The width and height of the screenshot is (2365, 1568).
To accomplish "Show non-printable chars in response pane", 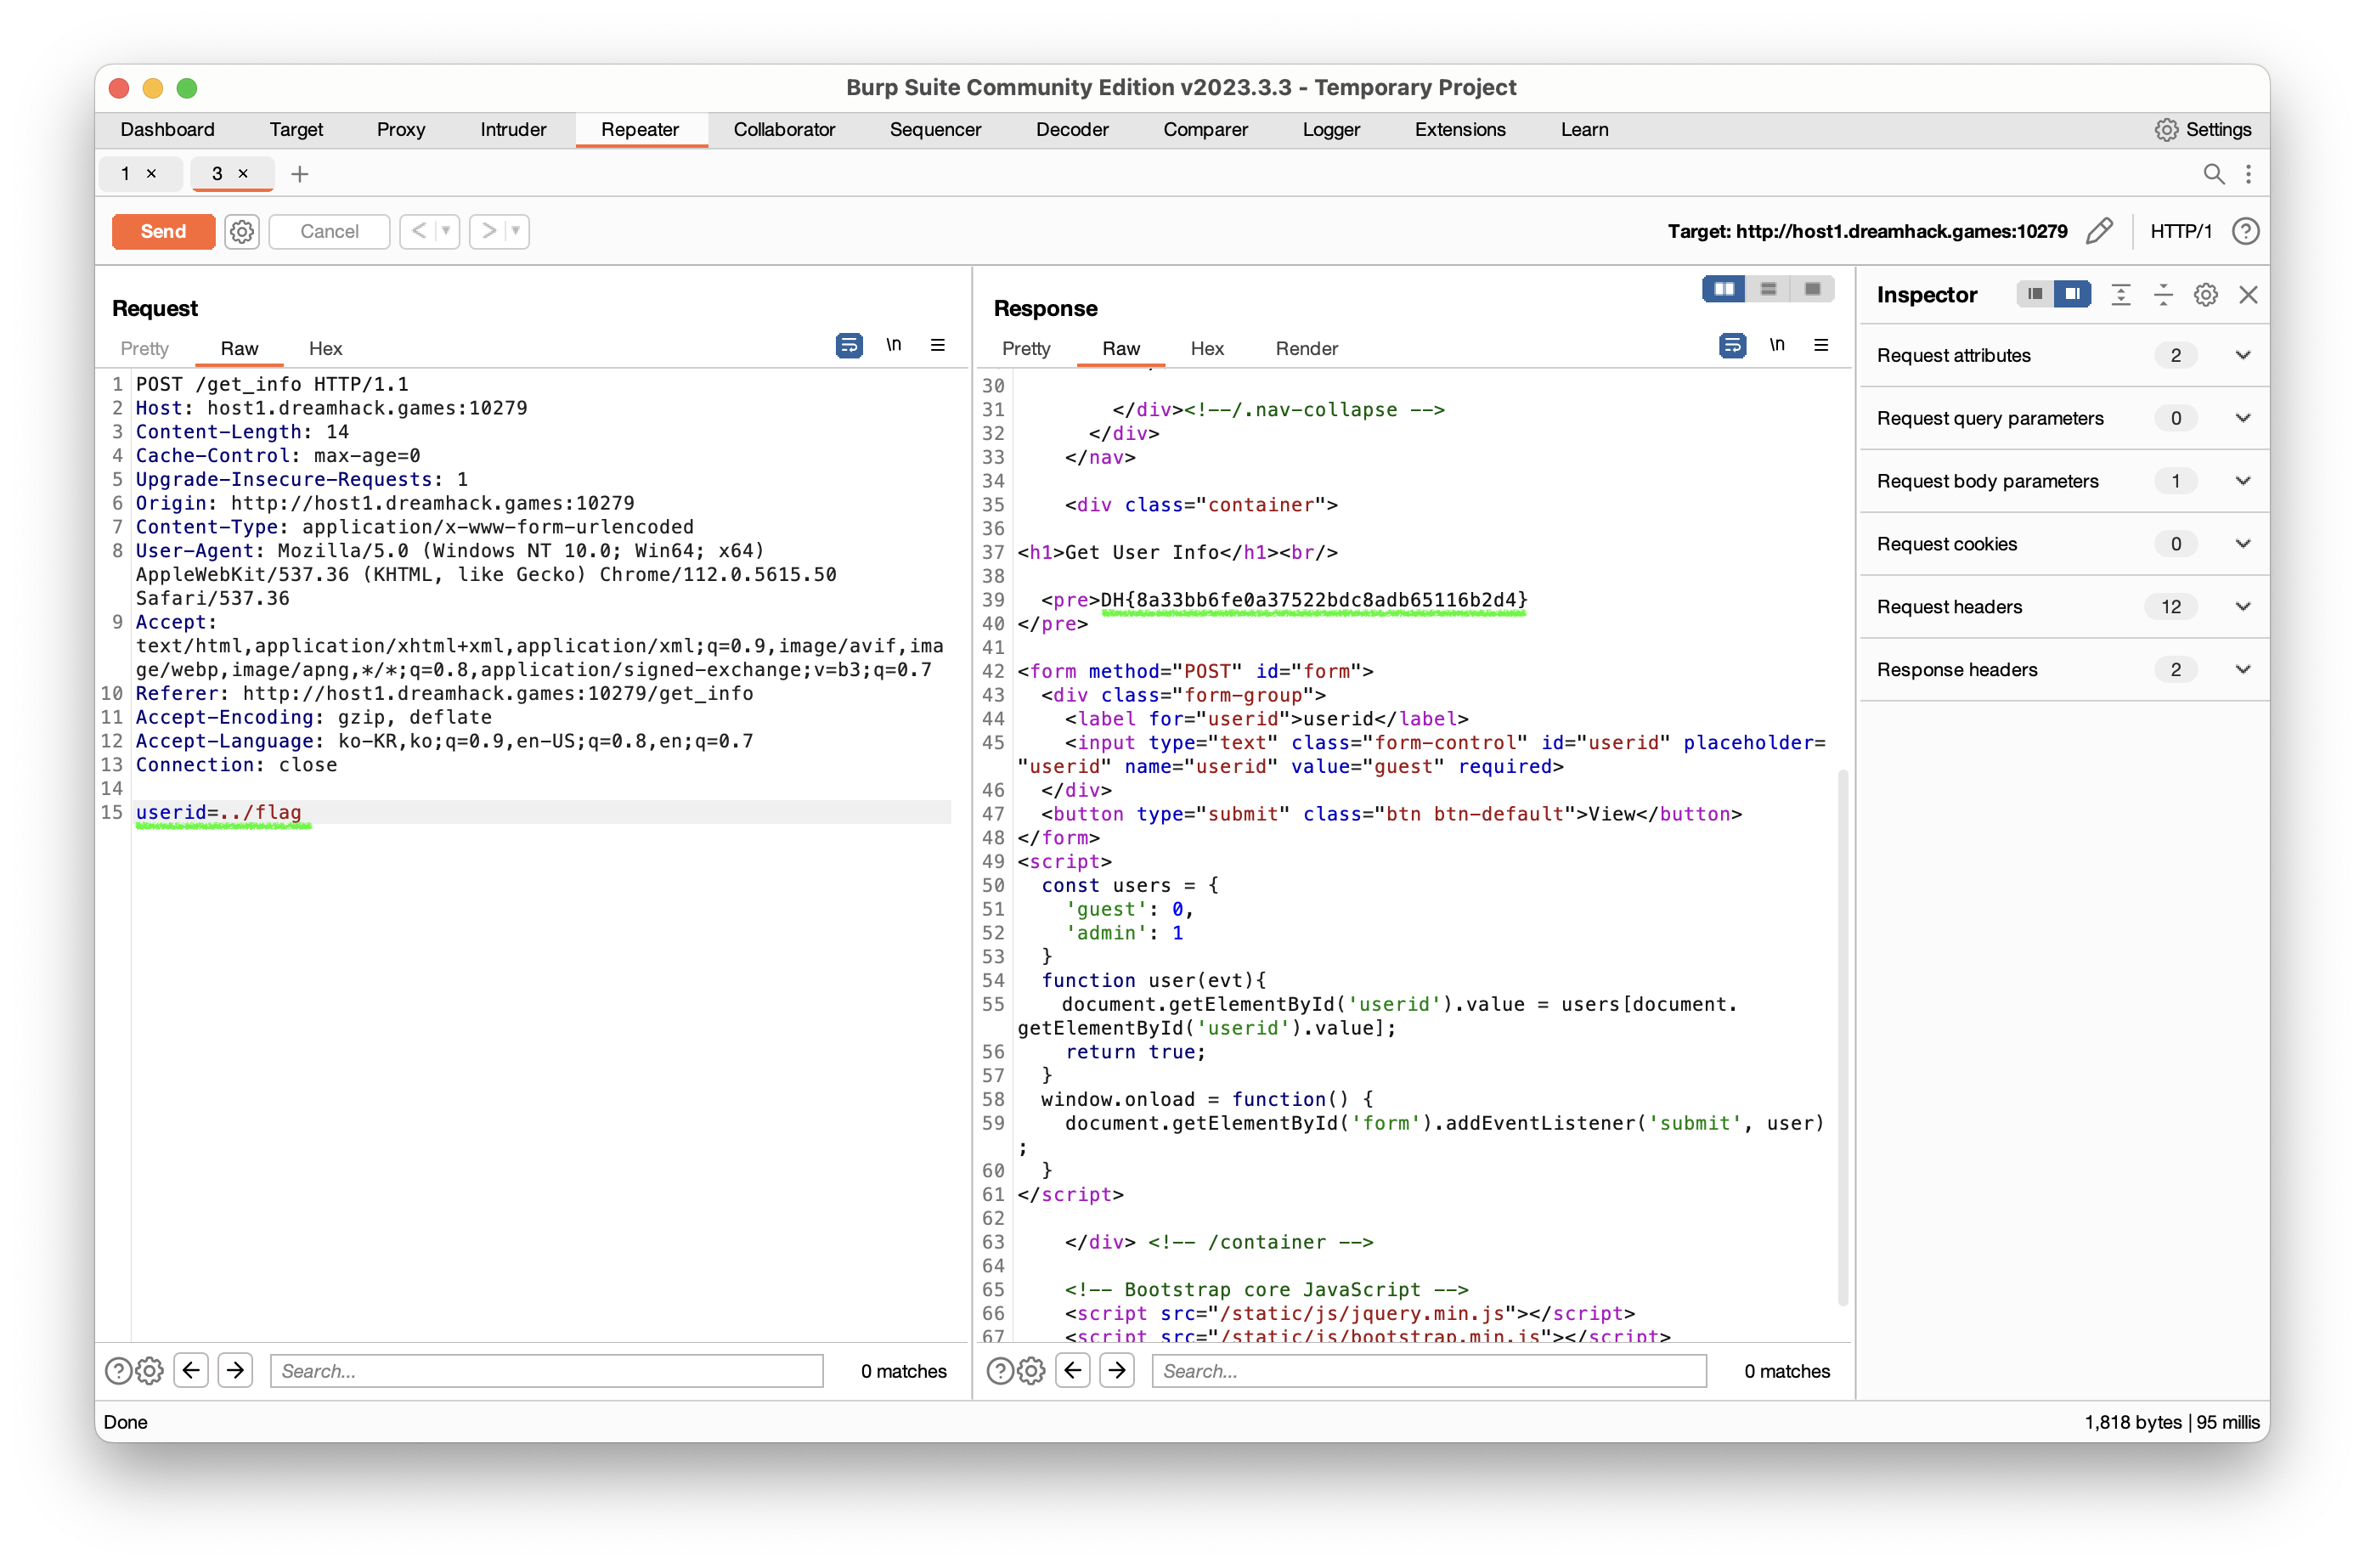I will 1776,345.
